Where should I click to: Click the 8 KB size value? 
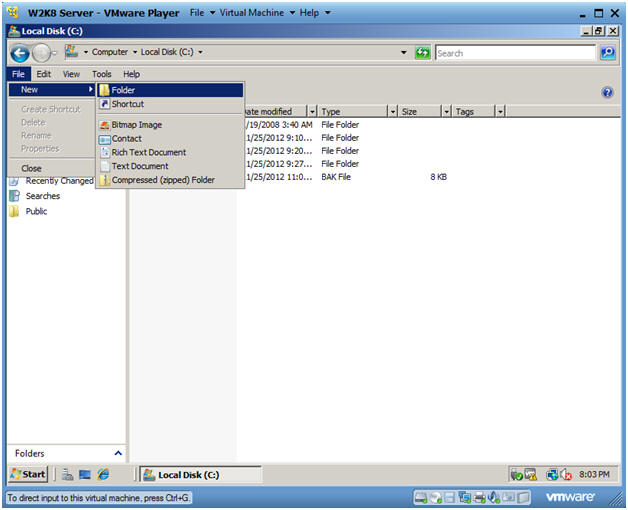pyautogui.click(x=439, y=177)
